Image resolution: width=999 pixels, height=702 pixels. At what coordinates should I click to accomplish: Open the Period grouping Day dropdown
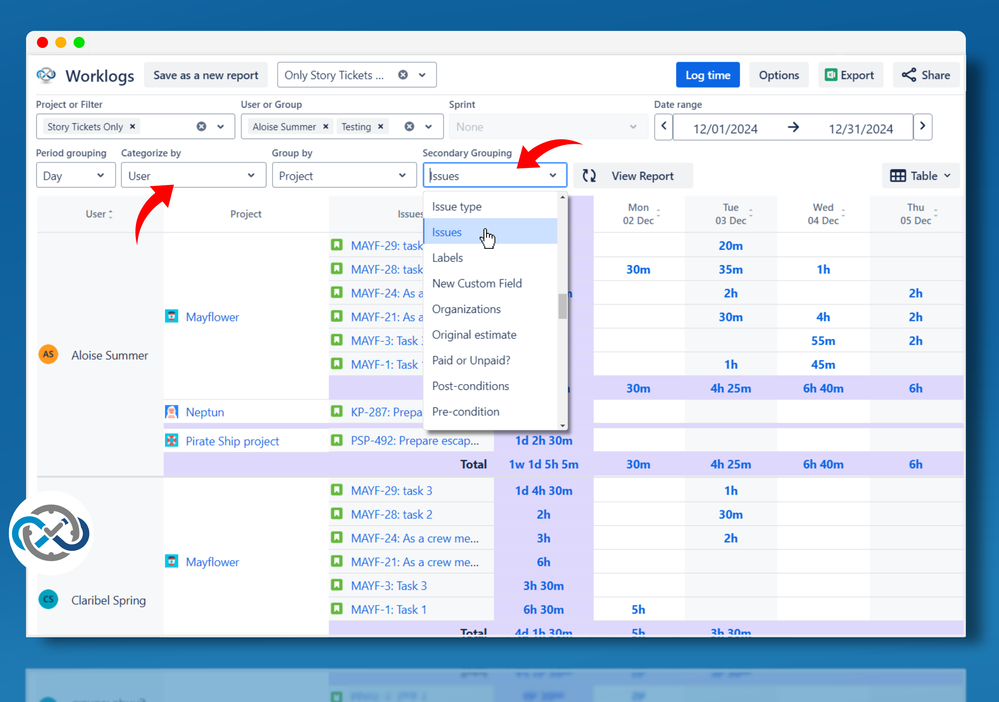point(76,175)
